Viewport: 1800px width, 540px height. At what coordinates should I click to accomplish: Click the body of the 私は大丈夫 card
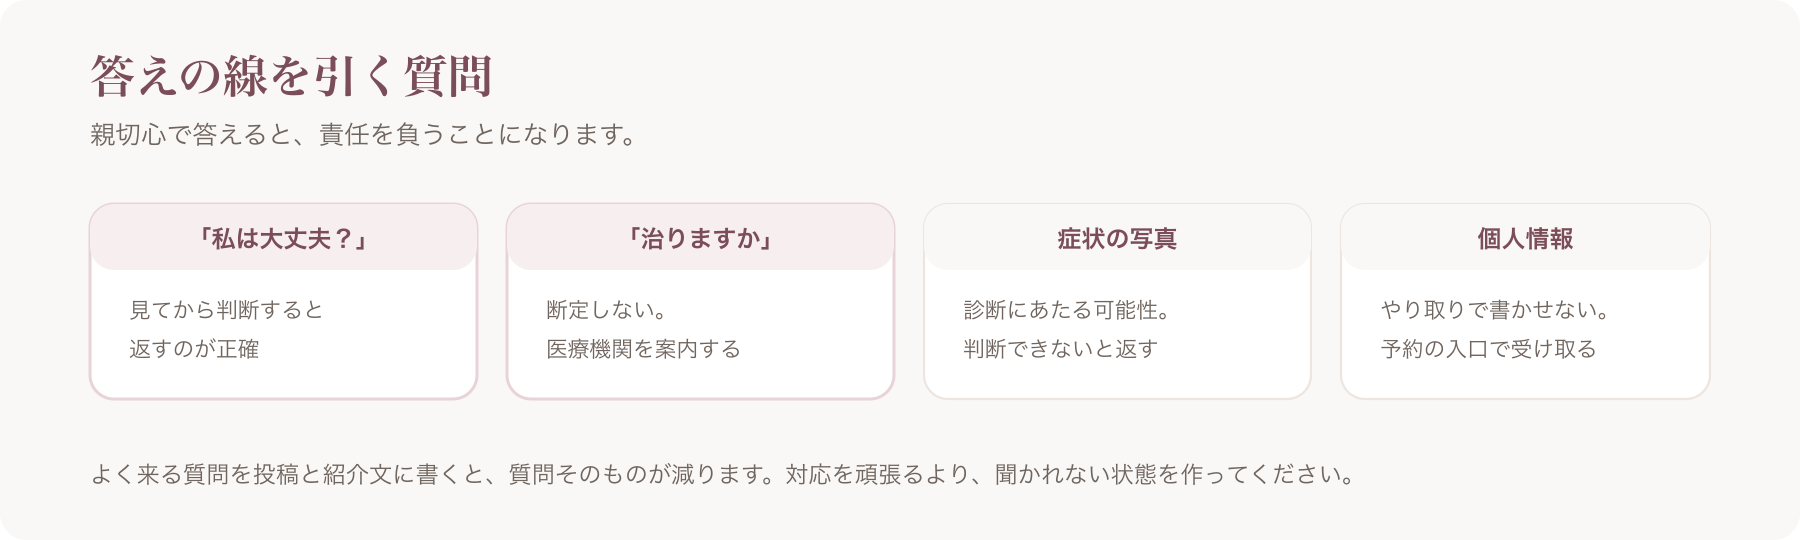[x=283, y=333]
